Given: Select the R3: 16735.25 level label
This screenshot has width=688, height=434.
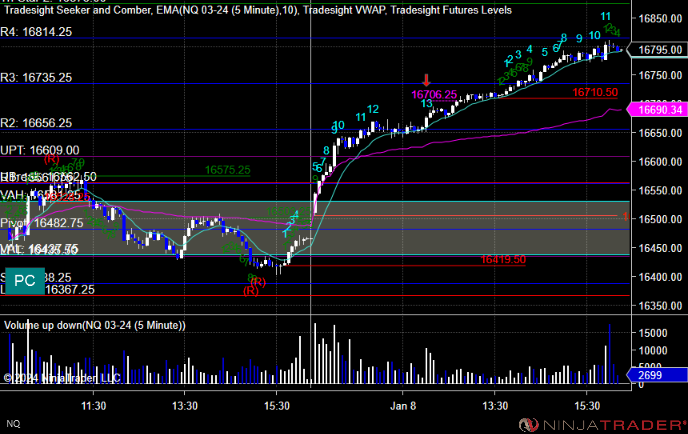Looking at the screenshot, I should (36, 78).
